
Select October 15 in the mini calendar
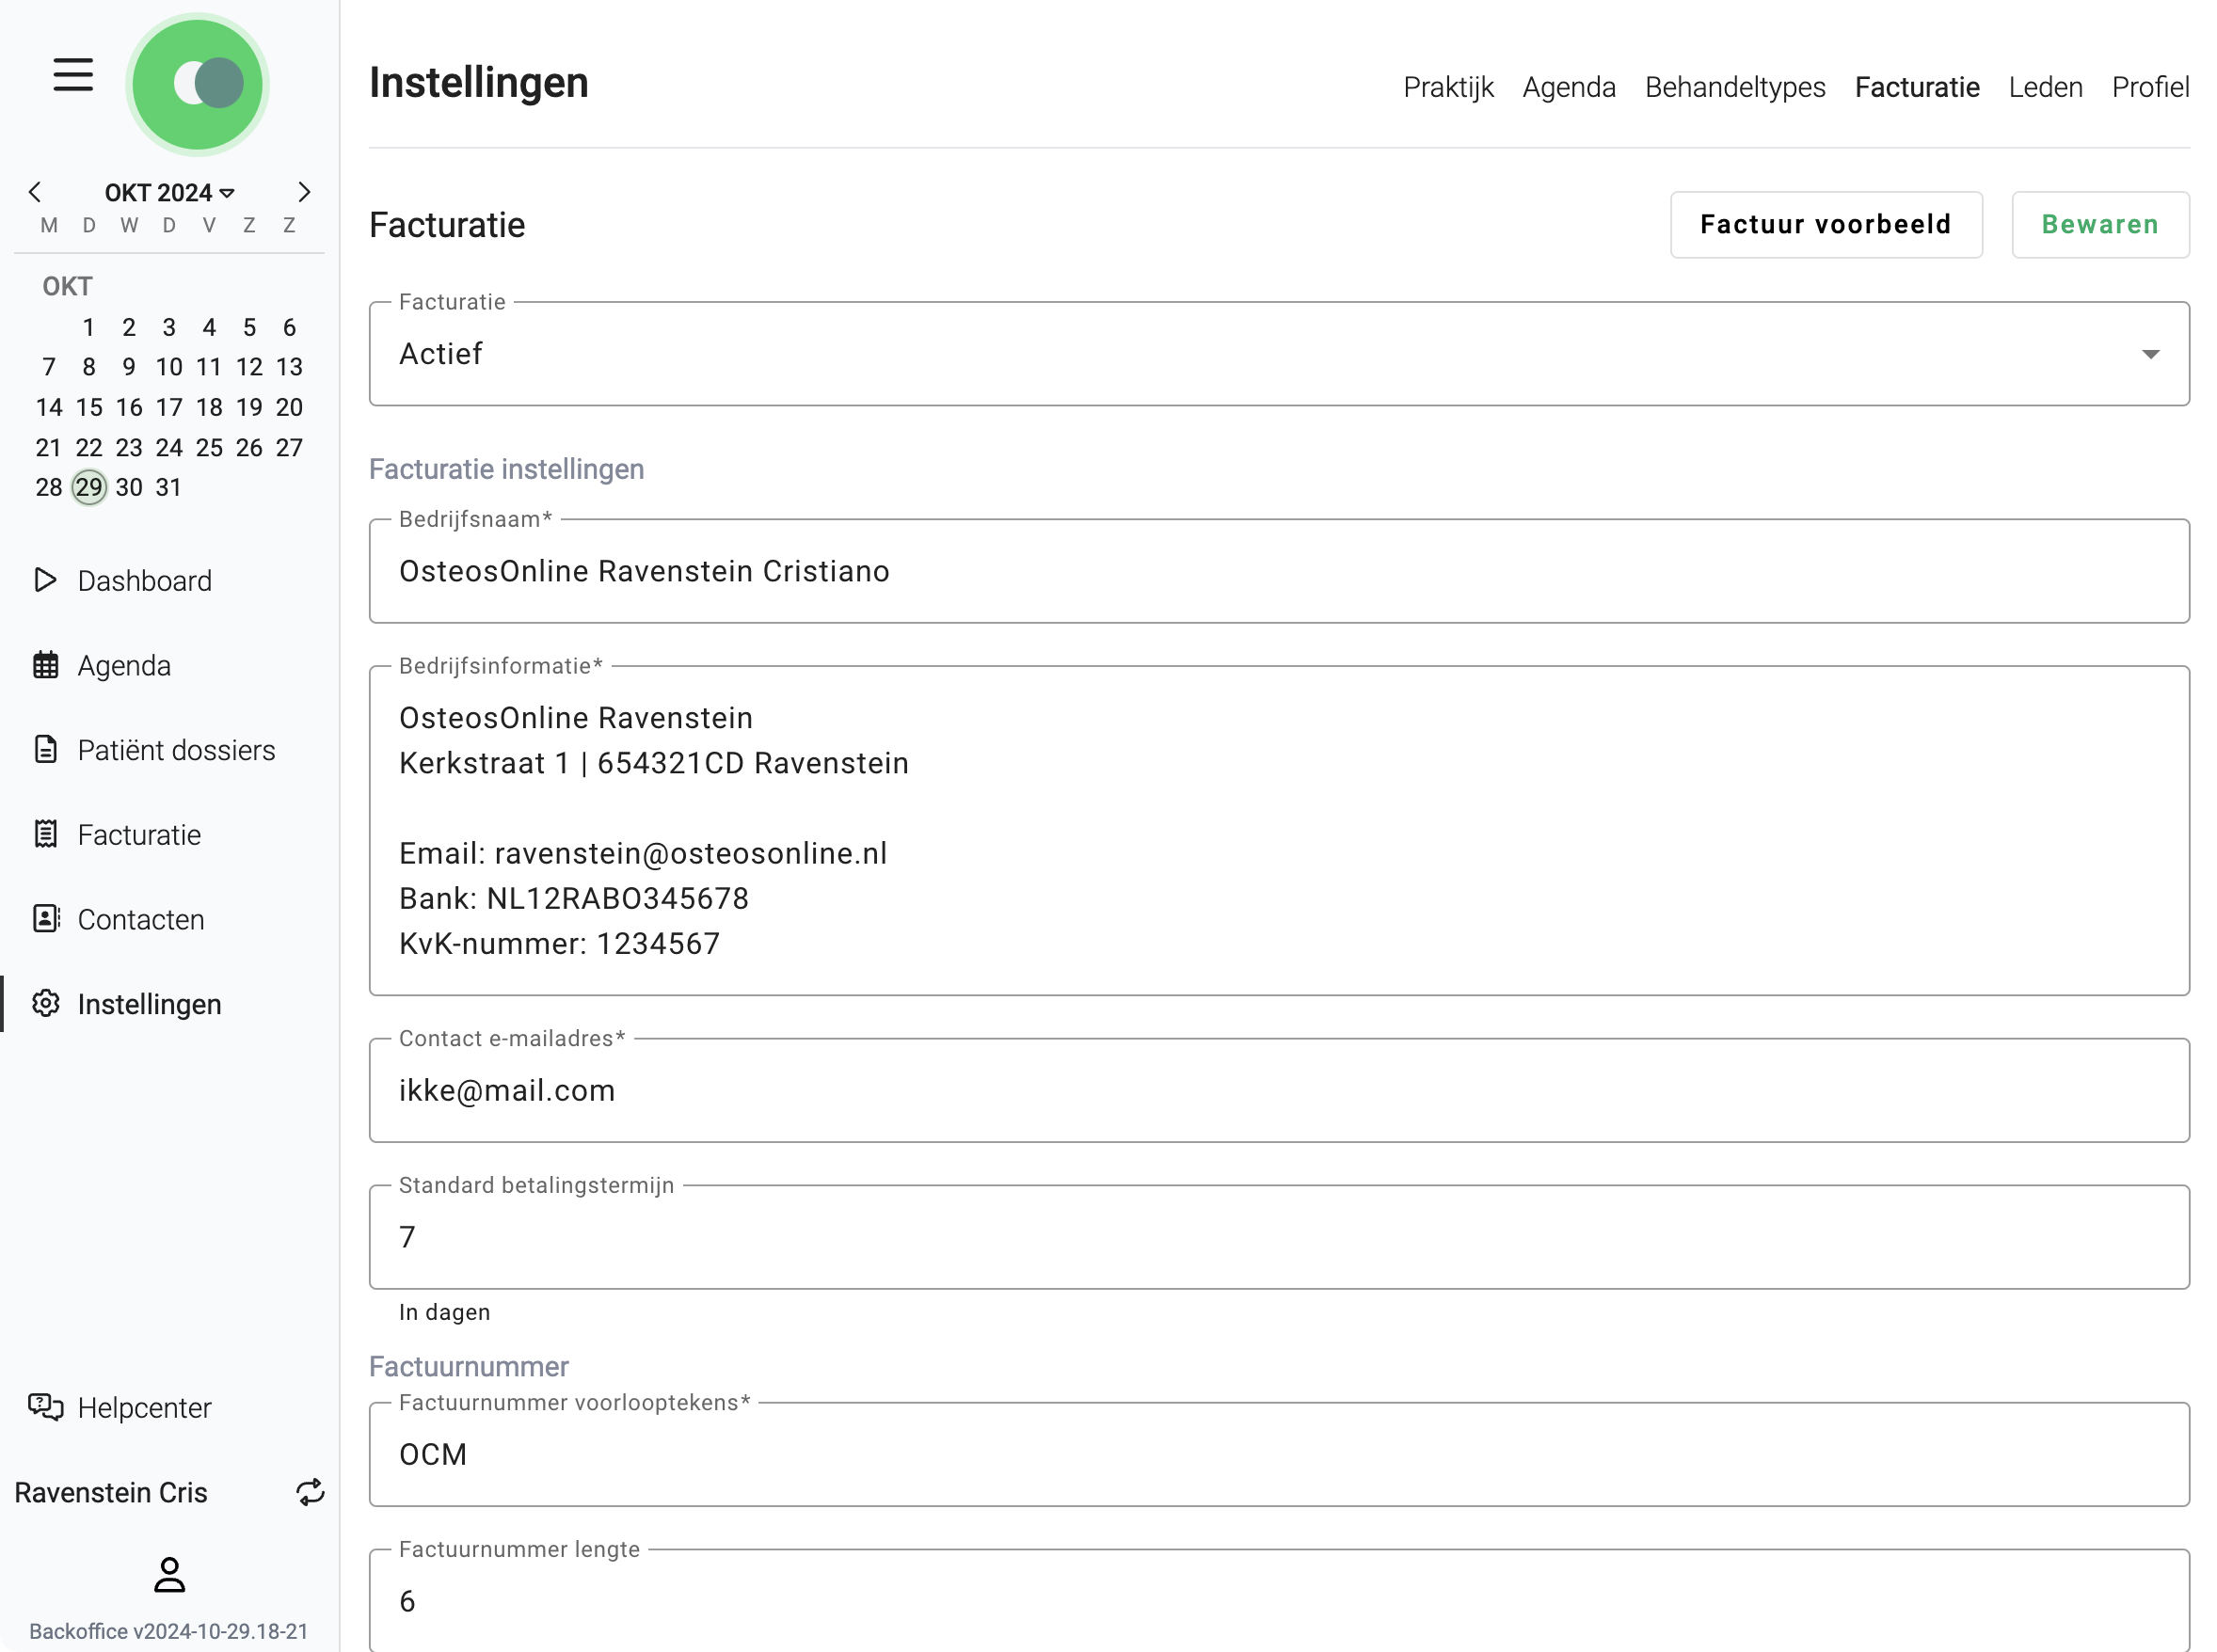(x=88, y=407)
